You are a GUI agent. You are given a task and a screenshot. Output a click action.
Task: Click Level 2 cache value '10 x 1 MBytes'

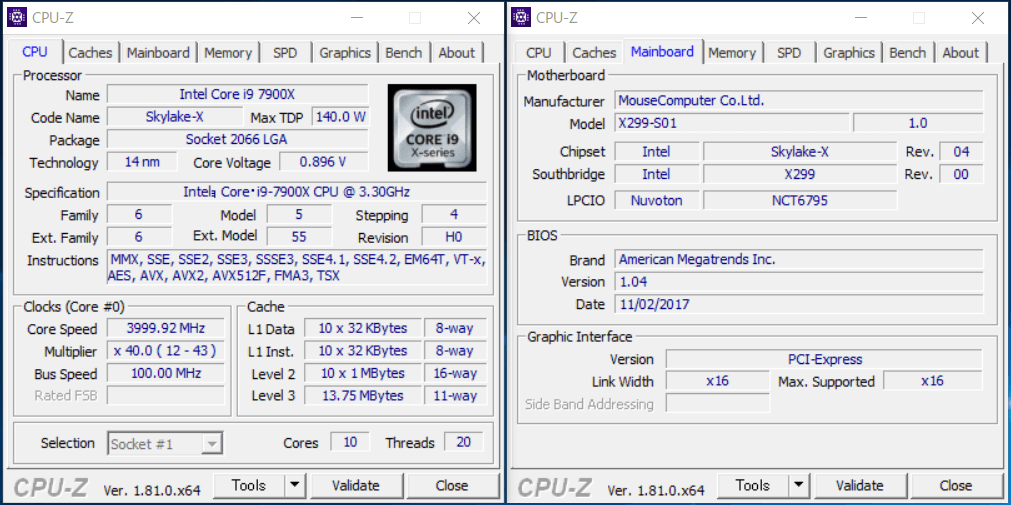tap(363, 373)
